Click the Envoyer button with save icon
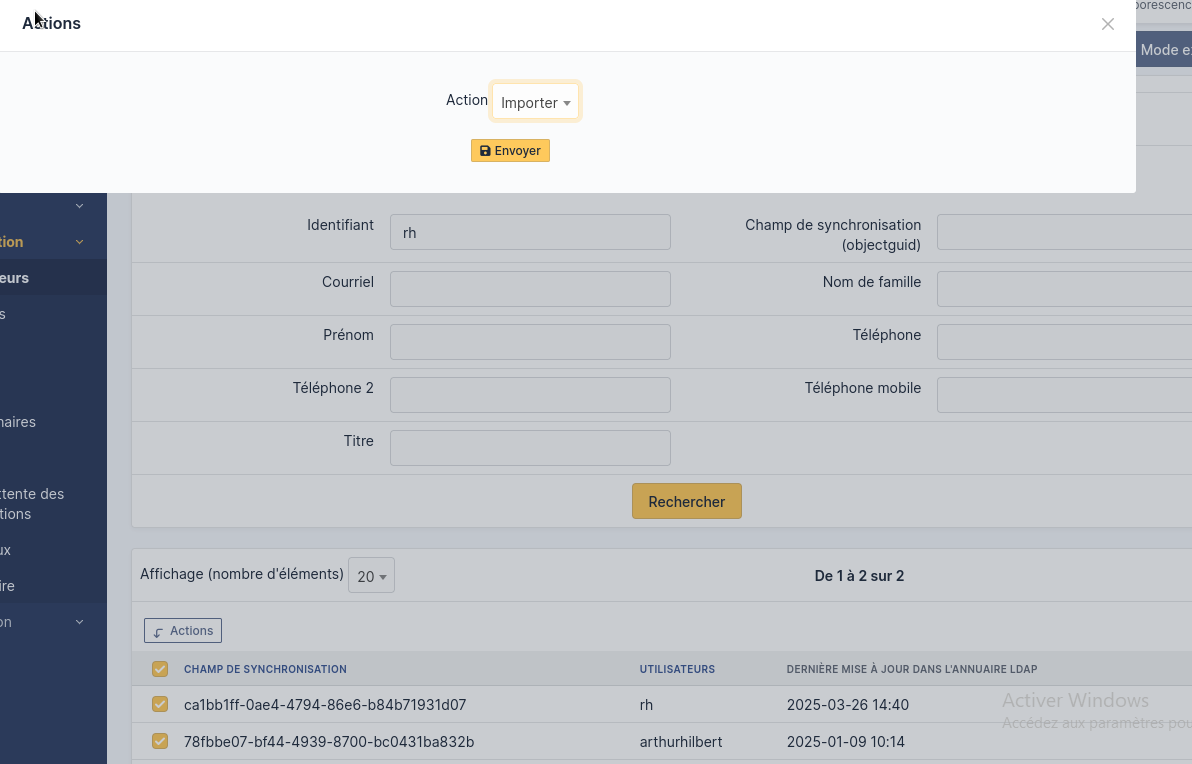Viewport: 1192px width, 764px height. [x=510, y=151]
